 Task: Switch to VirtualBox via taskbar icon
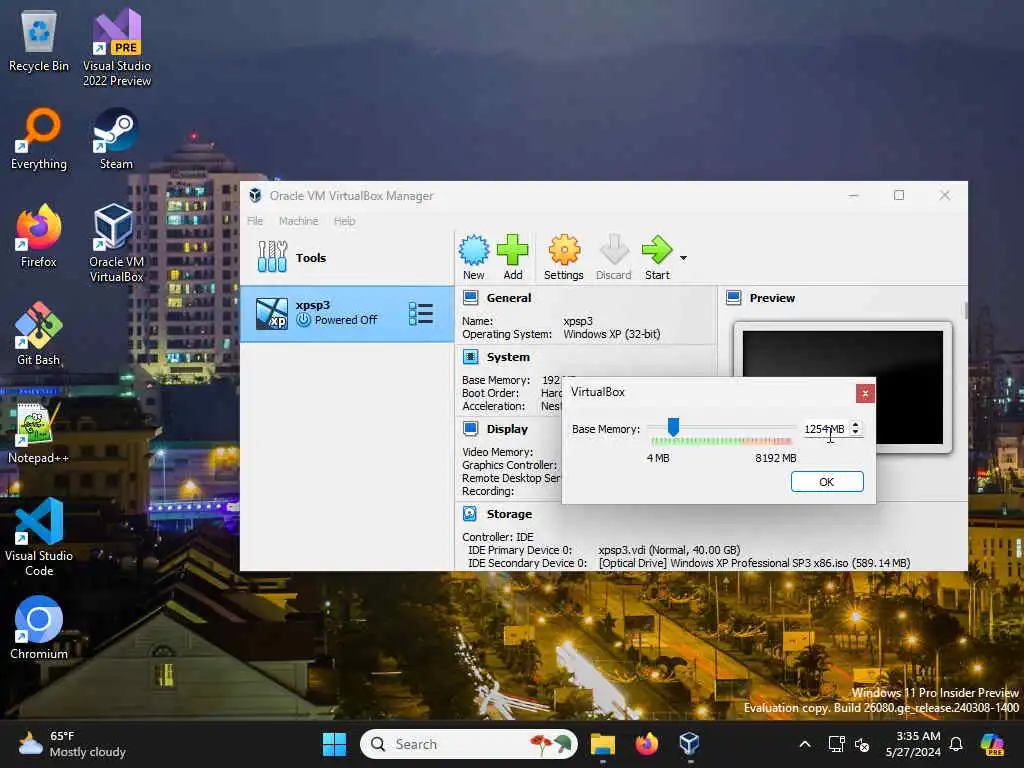(689, 744)
